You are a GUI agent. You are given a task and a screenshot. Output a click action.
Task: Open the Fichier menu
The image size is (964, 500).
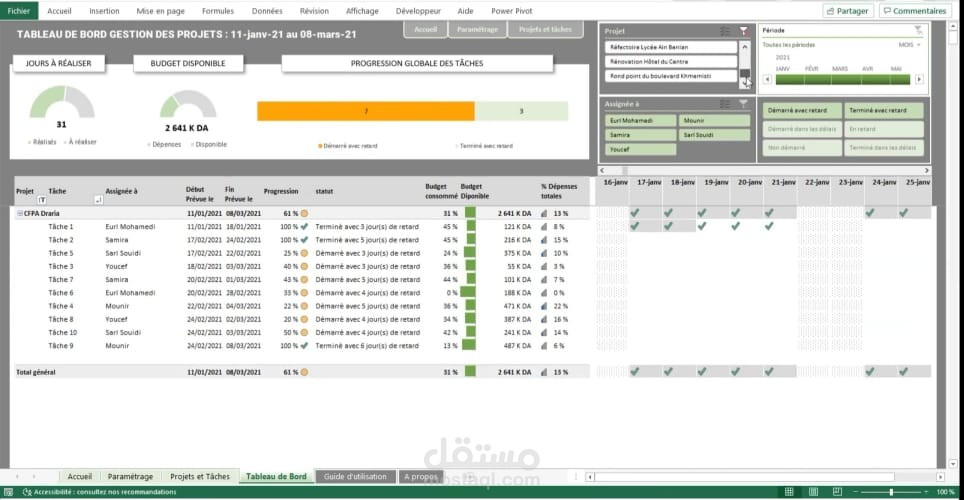click(x=18, y=11)
